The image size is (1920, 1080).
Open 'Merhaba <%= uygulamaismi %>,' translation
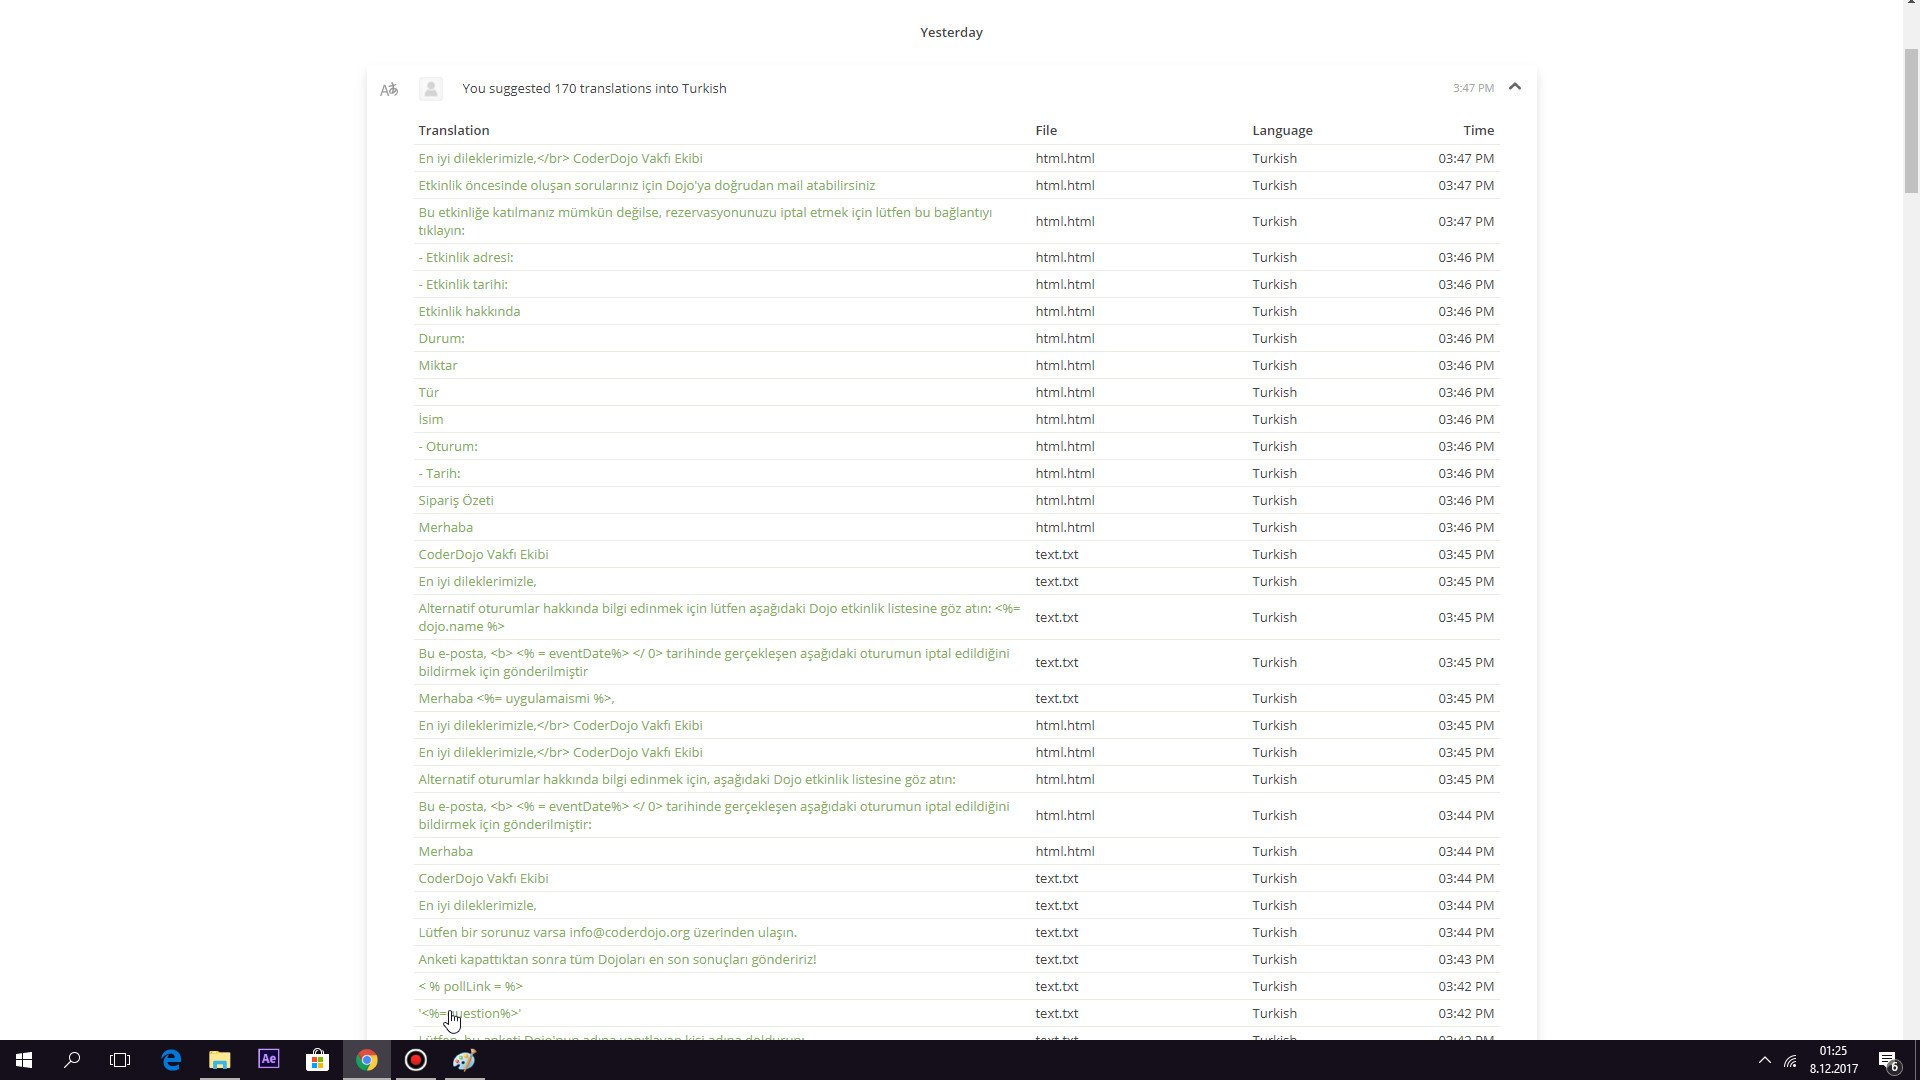click(x=516, y=699)
